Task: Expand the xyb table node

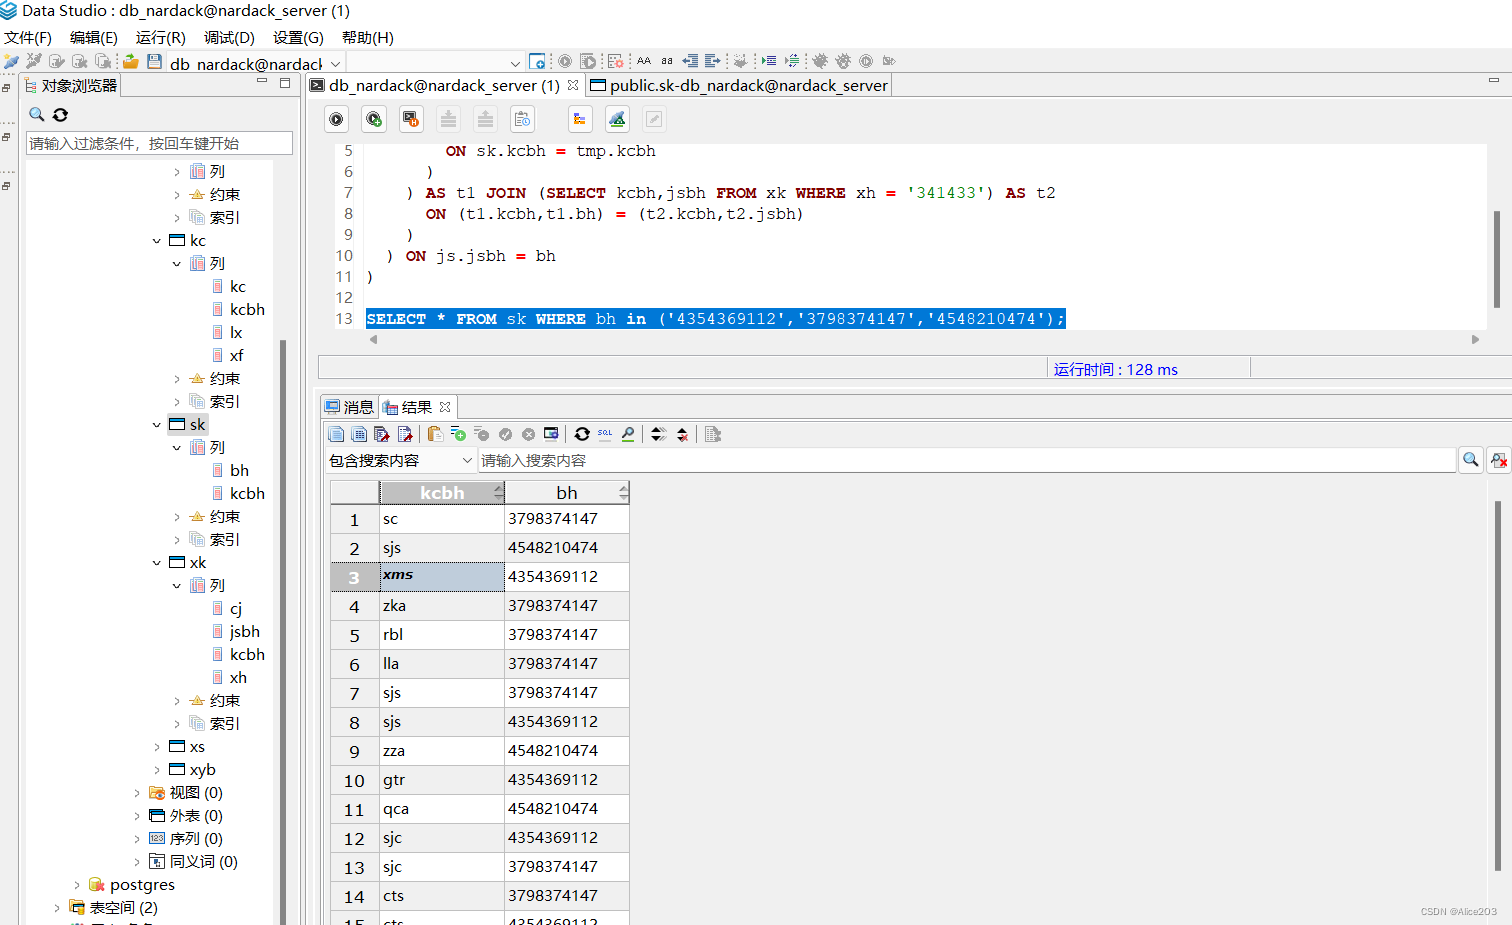Action: pyautogui.click(x=157, y=770)
